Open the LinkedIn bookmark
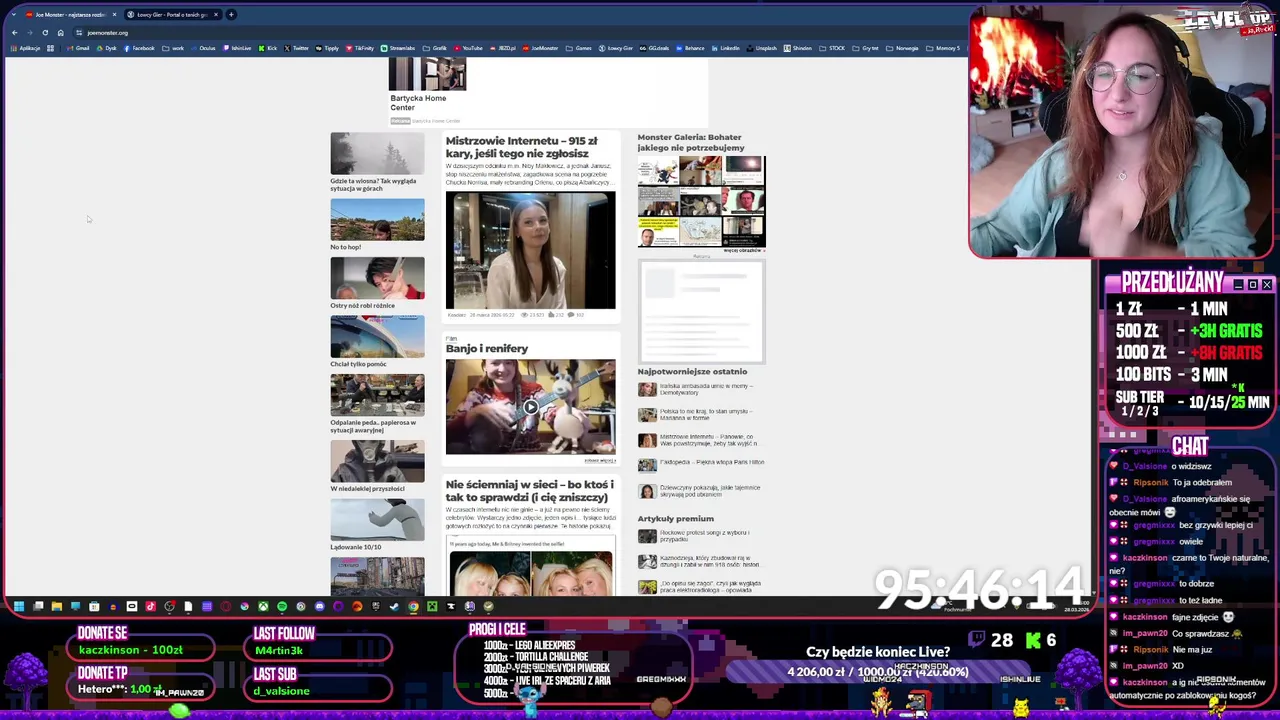 [726, 48]
